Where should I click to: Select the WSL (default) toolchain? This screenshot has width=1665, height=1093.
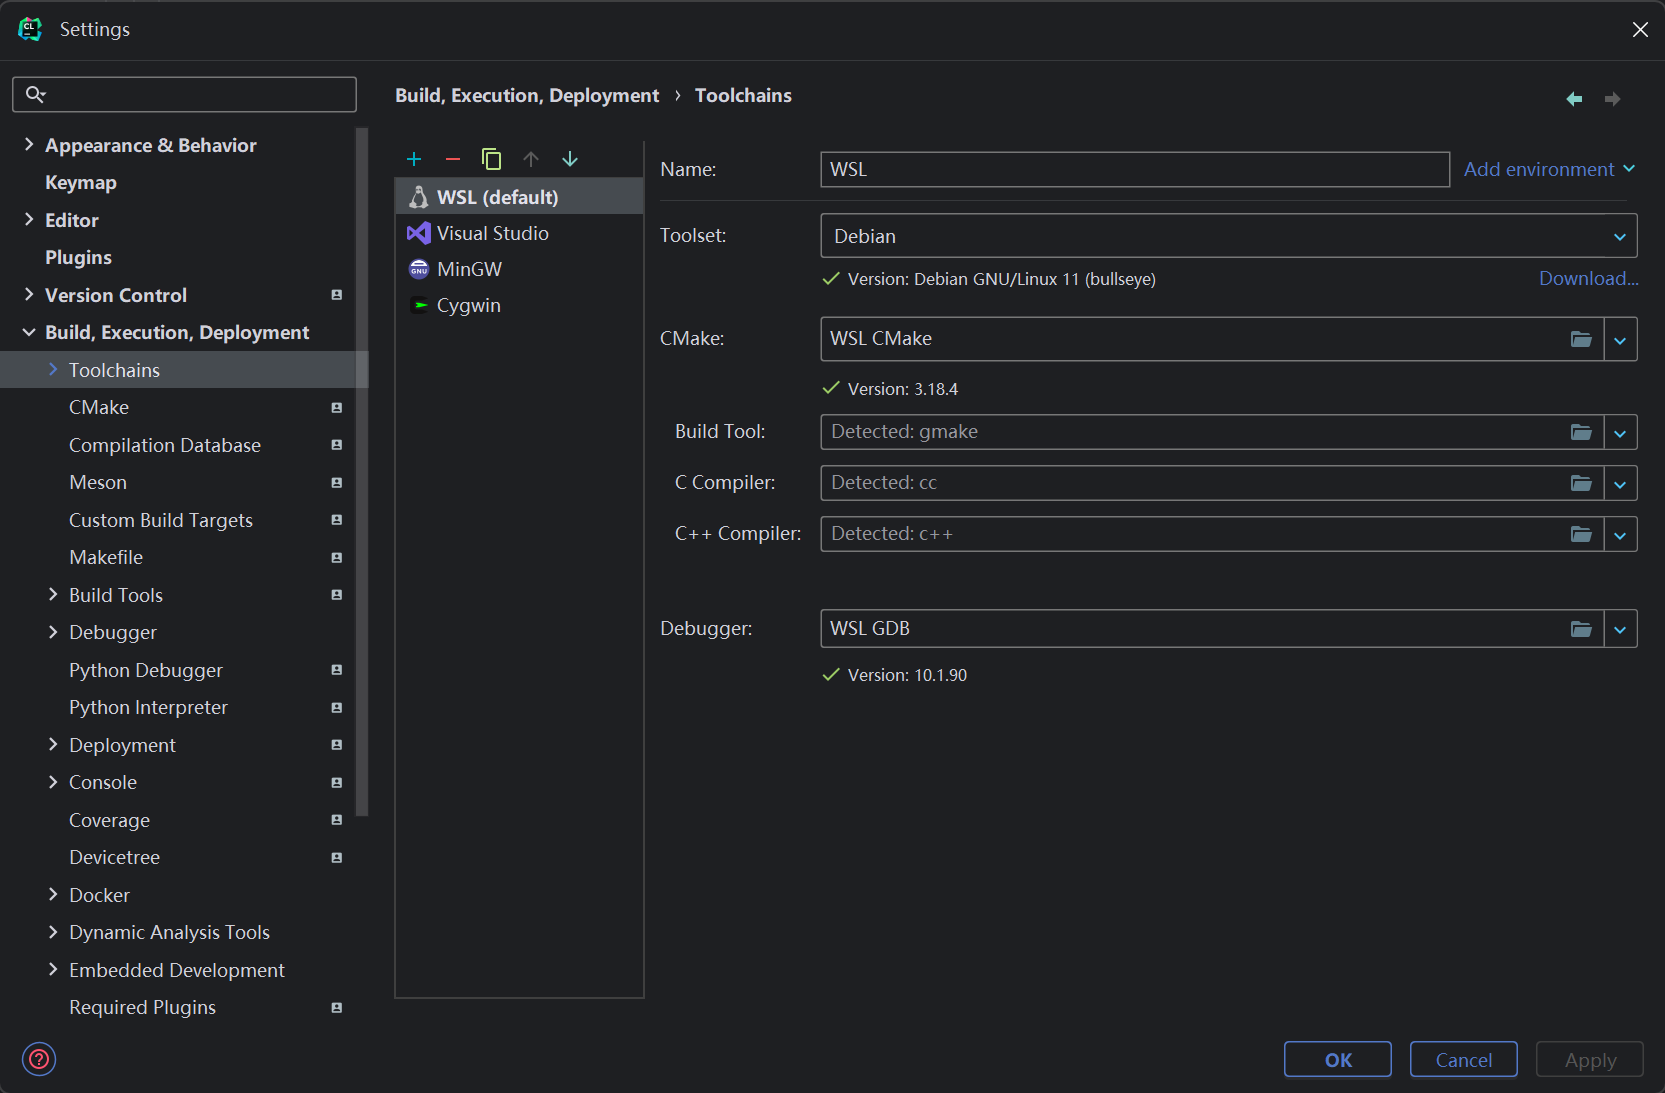(x=519, y=197)
